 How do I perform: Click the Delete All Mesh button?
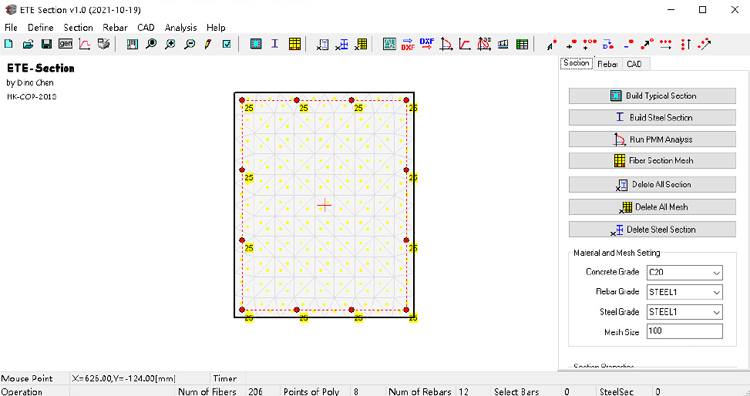click(652, 207)
